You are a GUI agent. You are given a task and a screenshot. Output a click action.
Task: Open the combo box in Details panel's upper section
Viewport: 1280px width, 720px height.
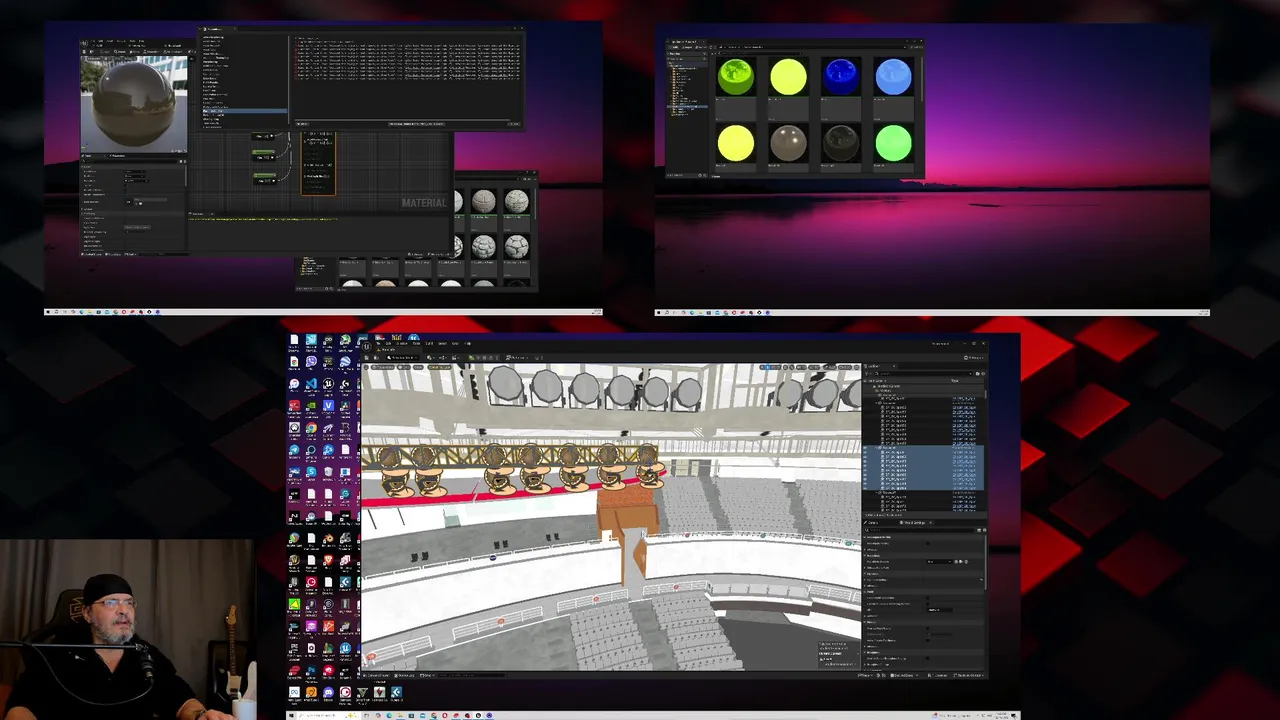coord(938,561)
